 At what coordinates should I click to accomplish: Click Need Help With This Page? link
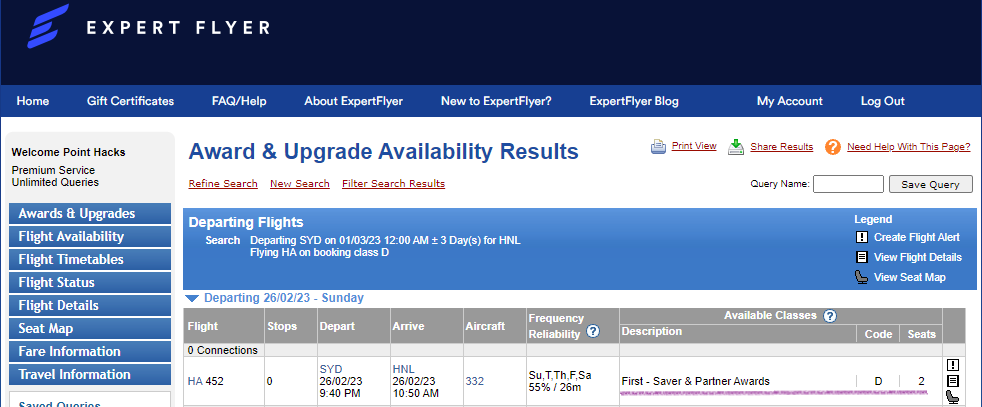[x=909, y=147]
